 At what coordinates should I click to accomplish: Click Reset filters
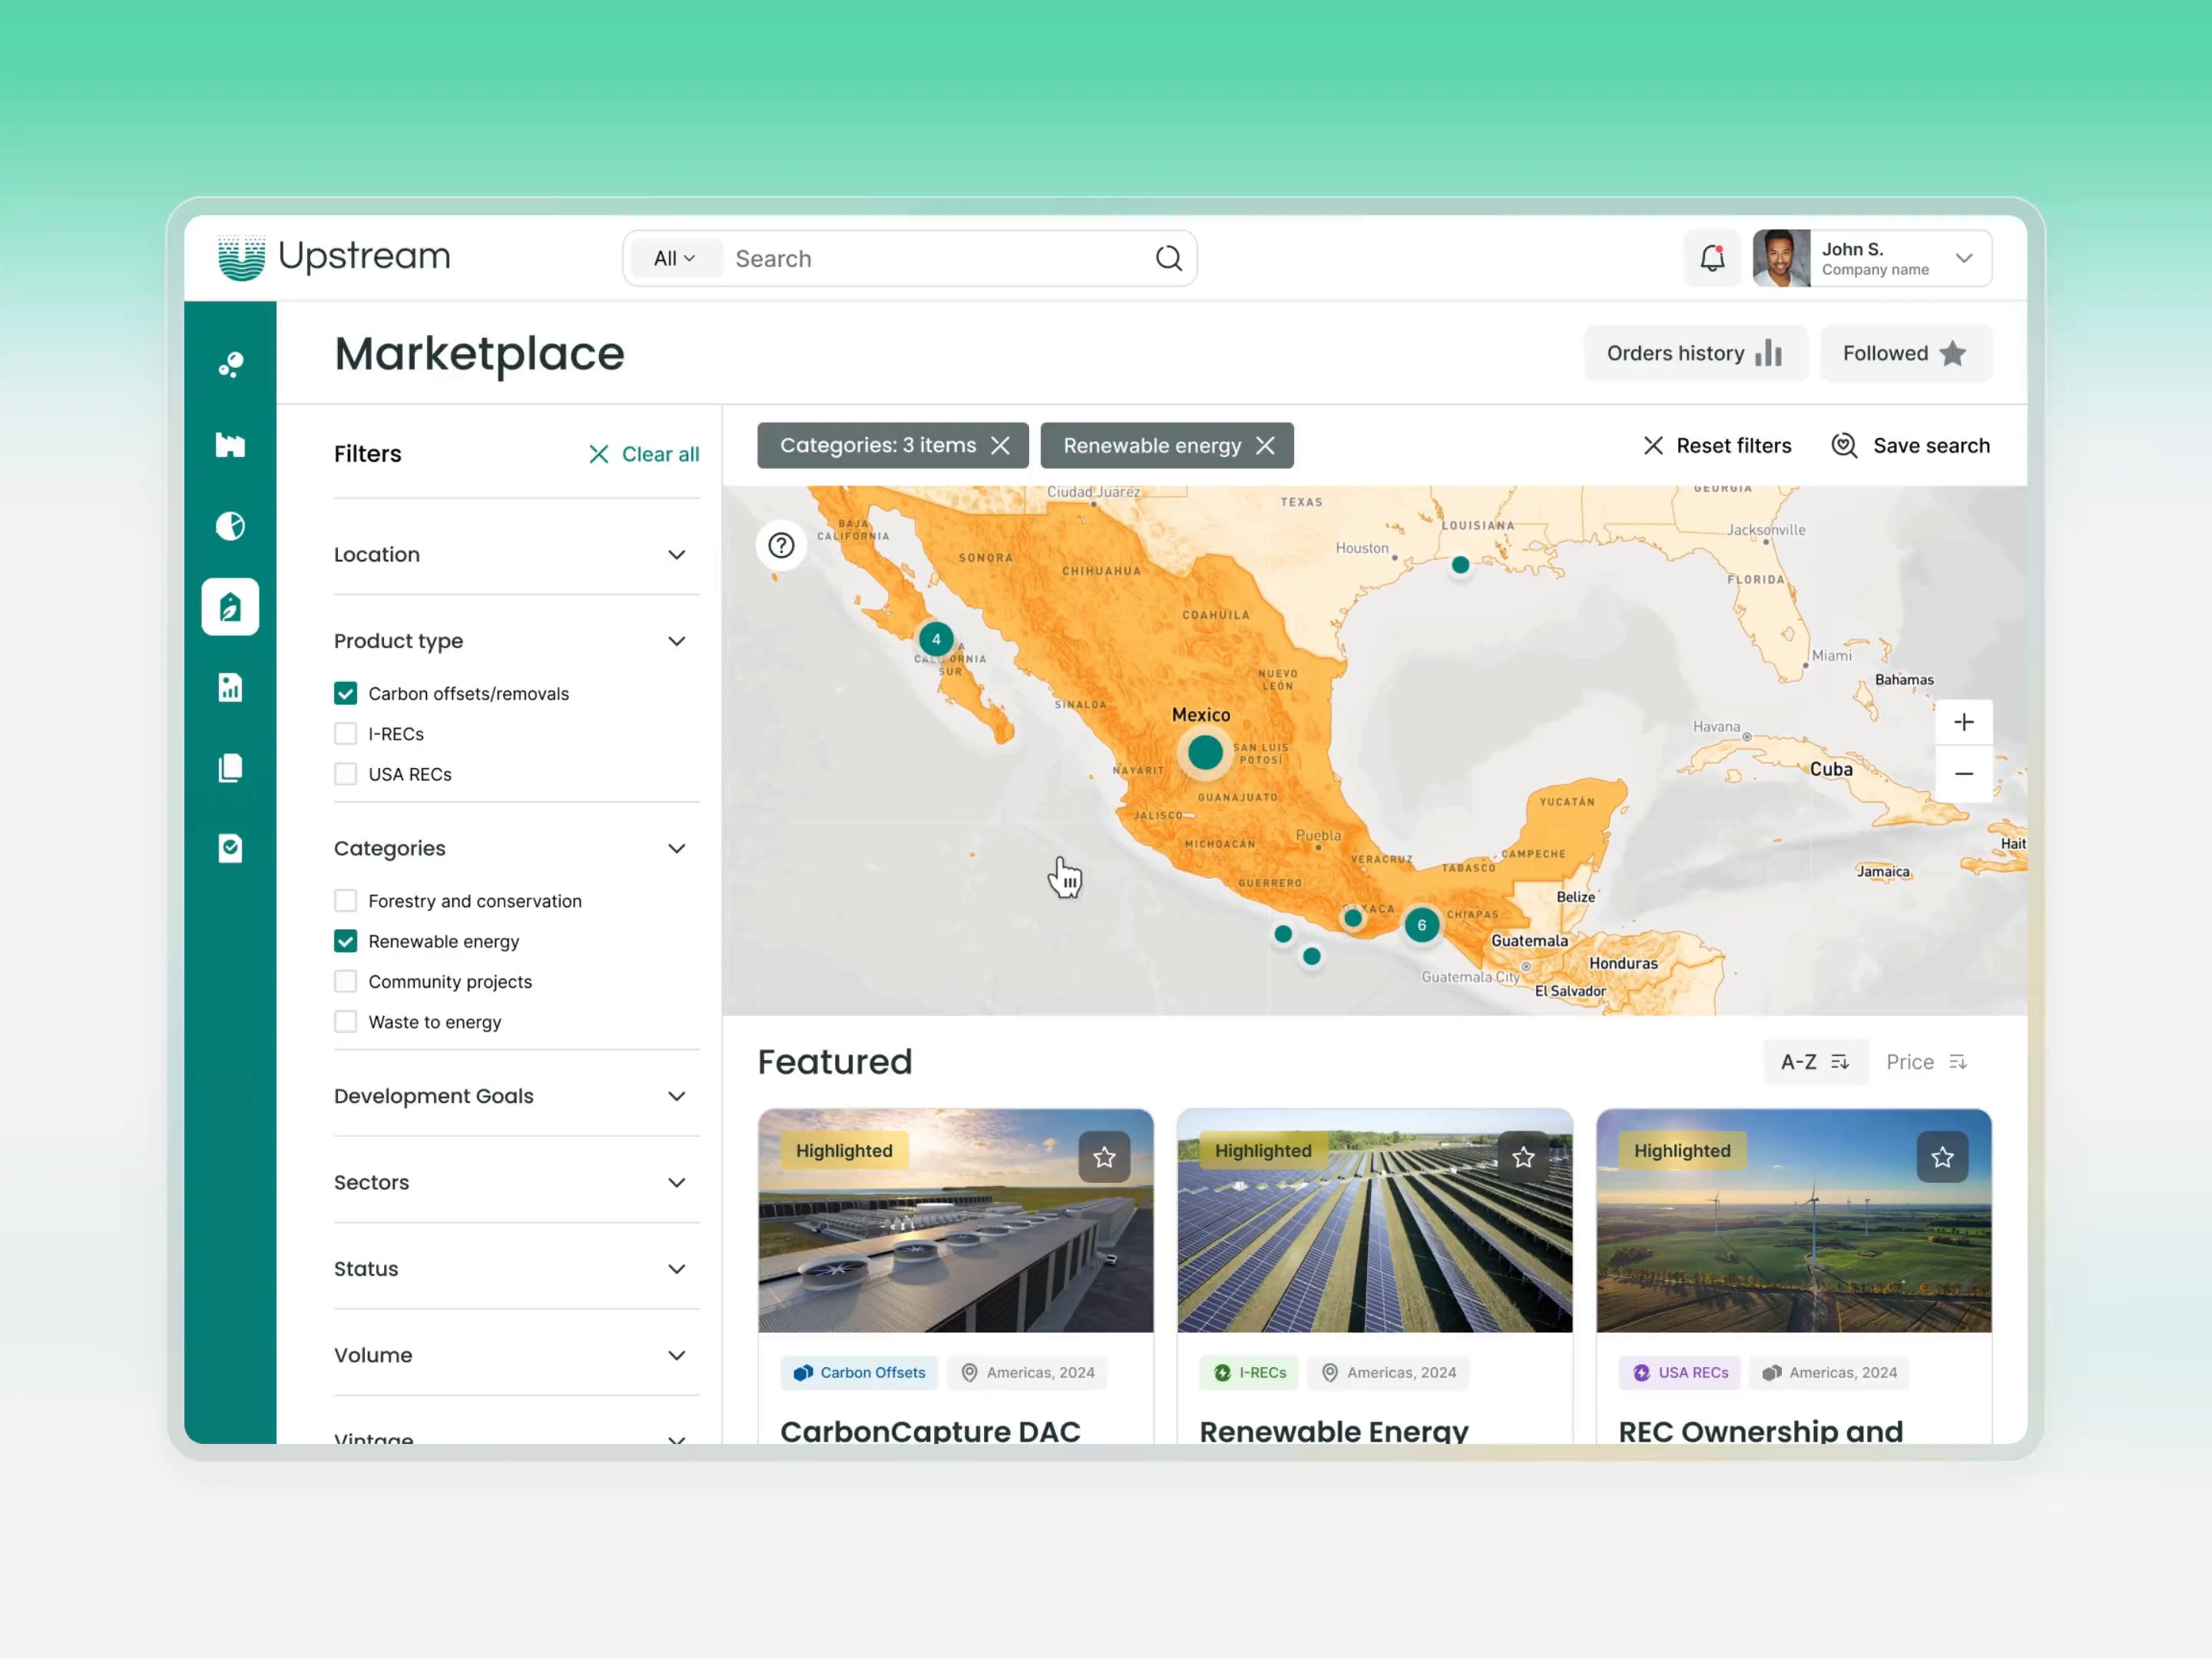click(1717, 445)
